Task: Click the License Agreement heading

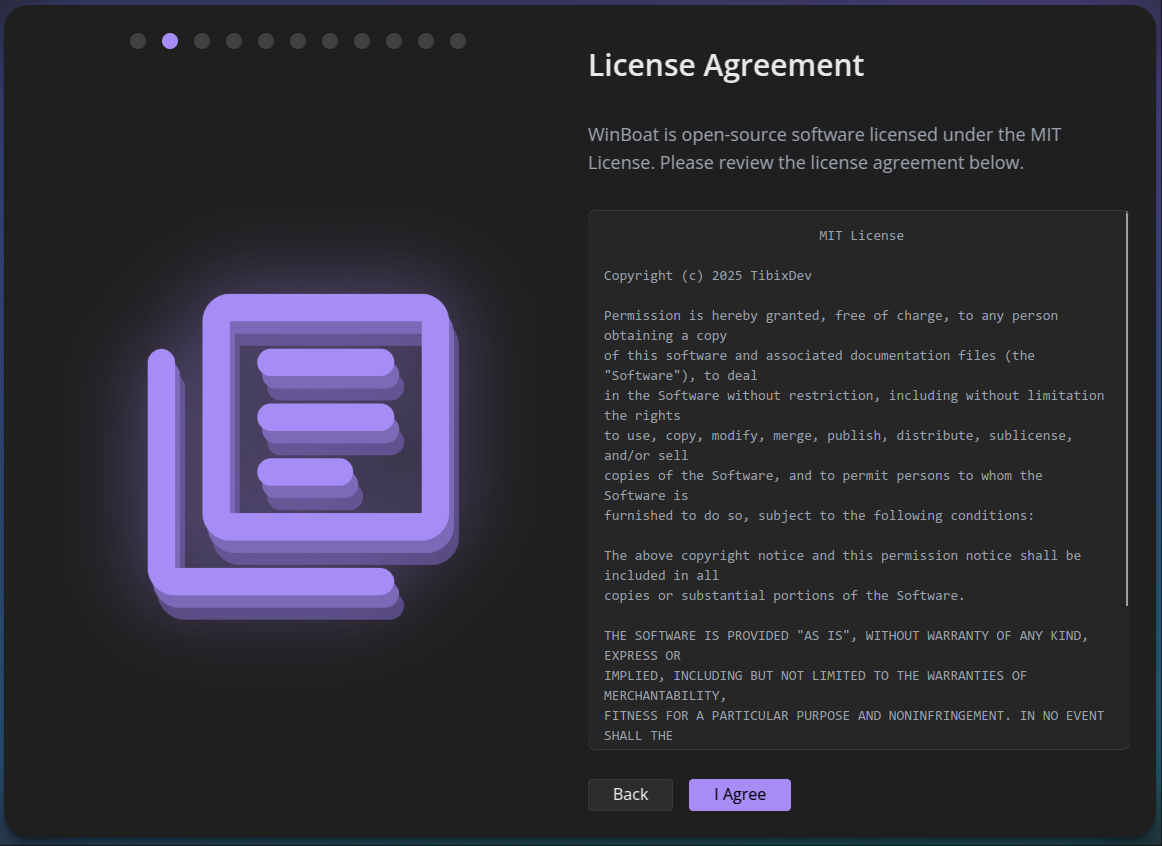Action: [x=726, y=65]
